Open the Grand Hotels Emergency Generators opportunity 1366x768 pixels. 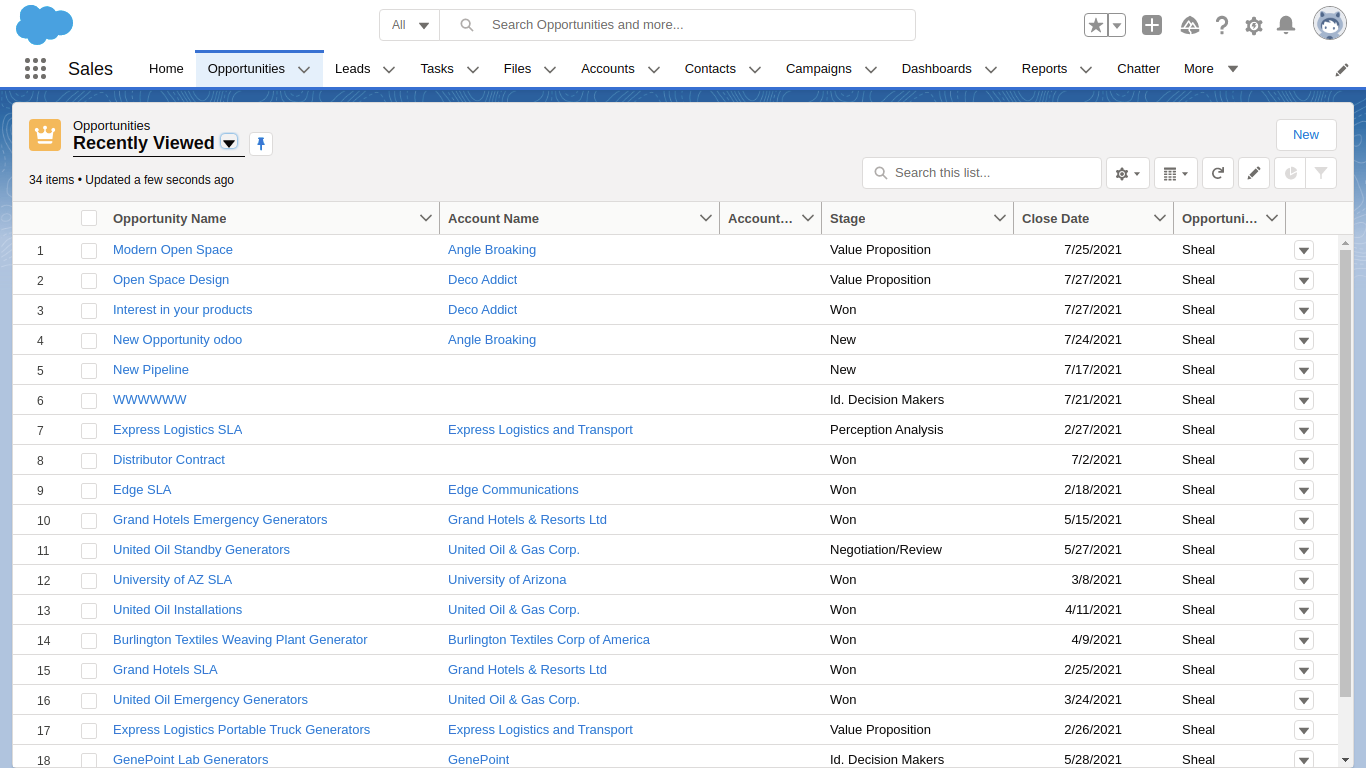[220, 520]
